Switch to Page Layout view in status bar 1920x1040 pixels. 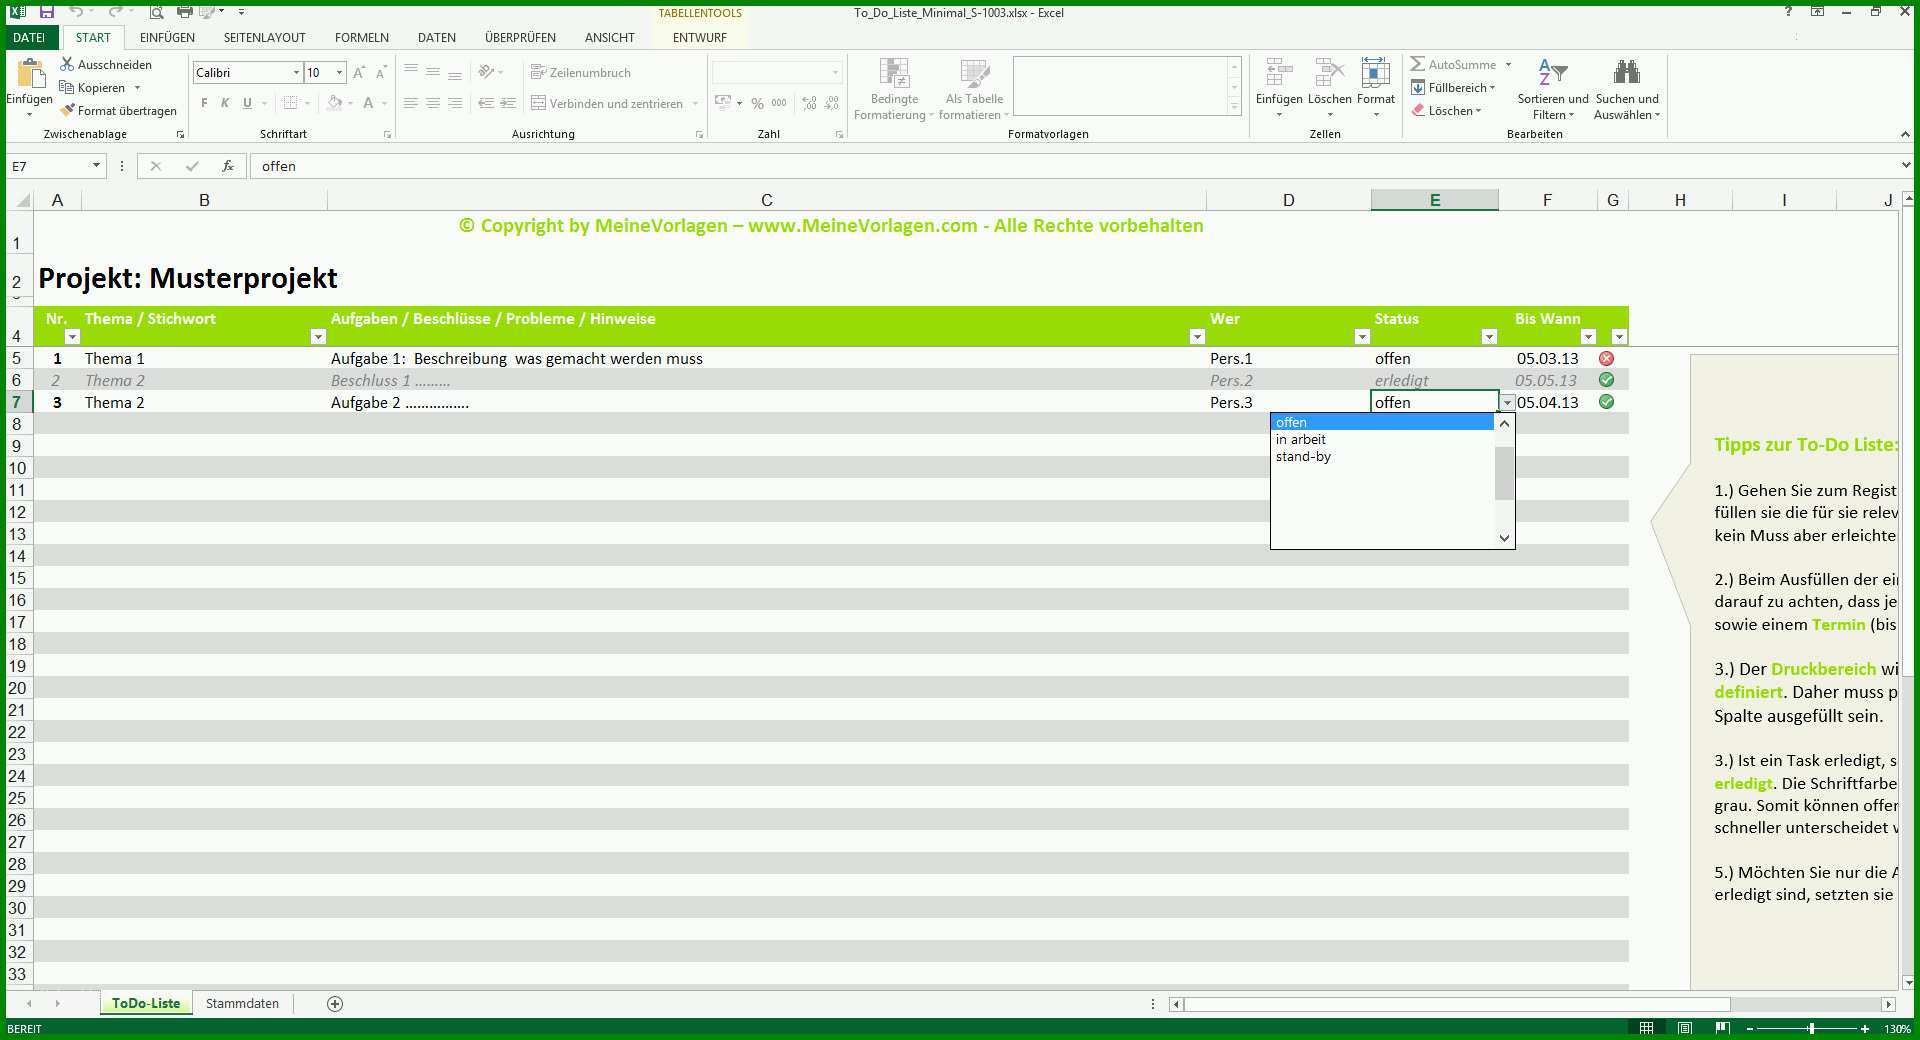[x=1684, y=1028]
